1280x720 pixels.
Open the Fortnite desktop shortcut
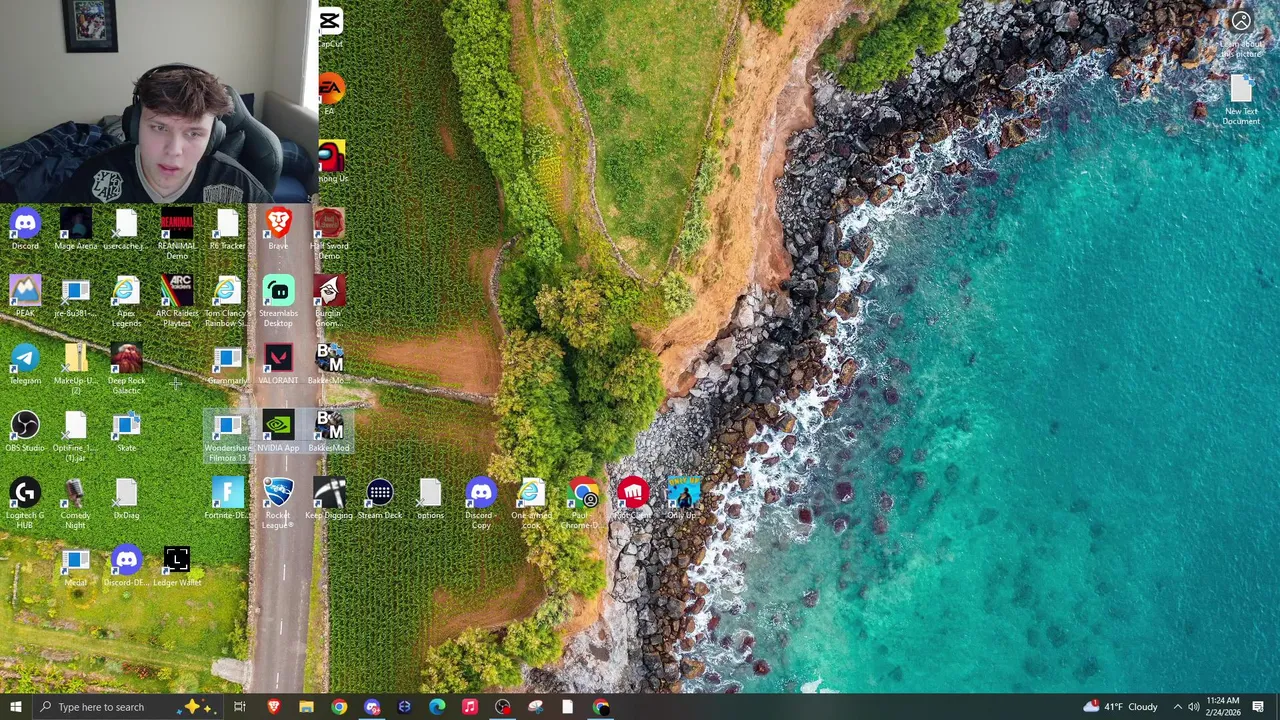coord(227,499)
